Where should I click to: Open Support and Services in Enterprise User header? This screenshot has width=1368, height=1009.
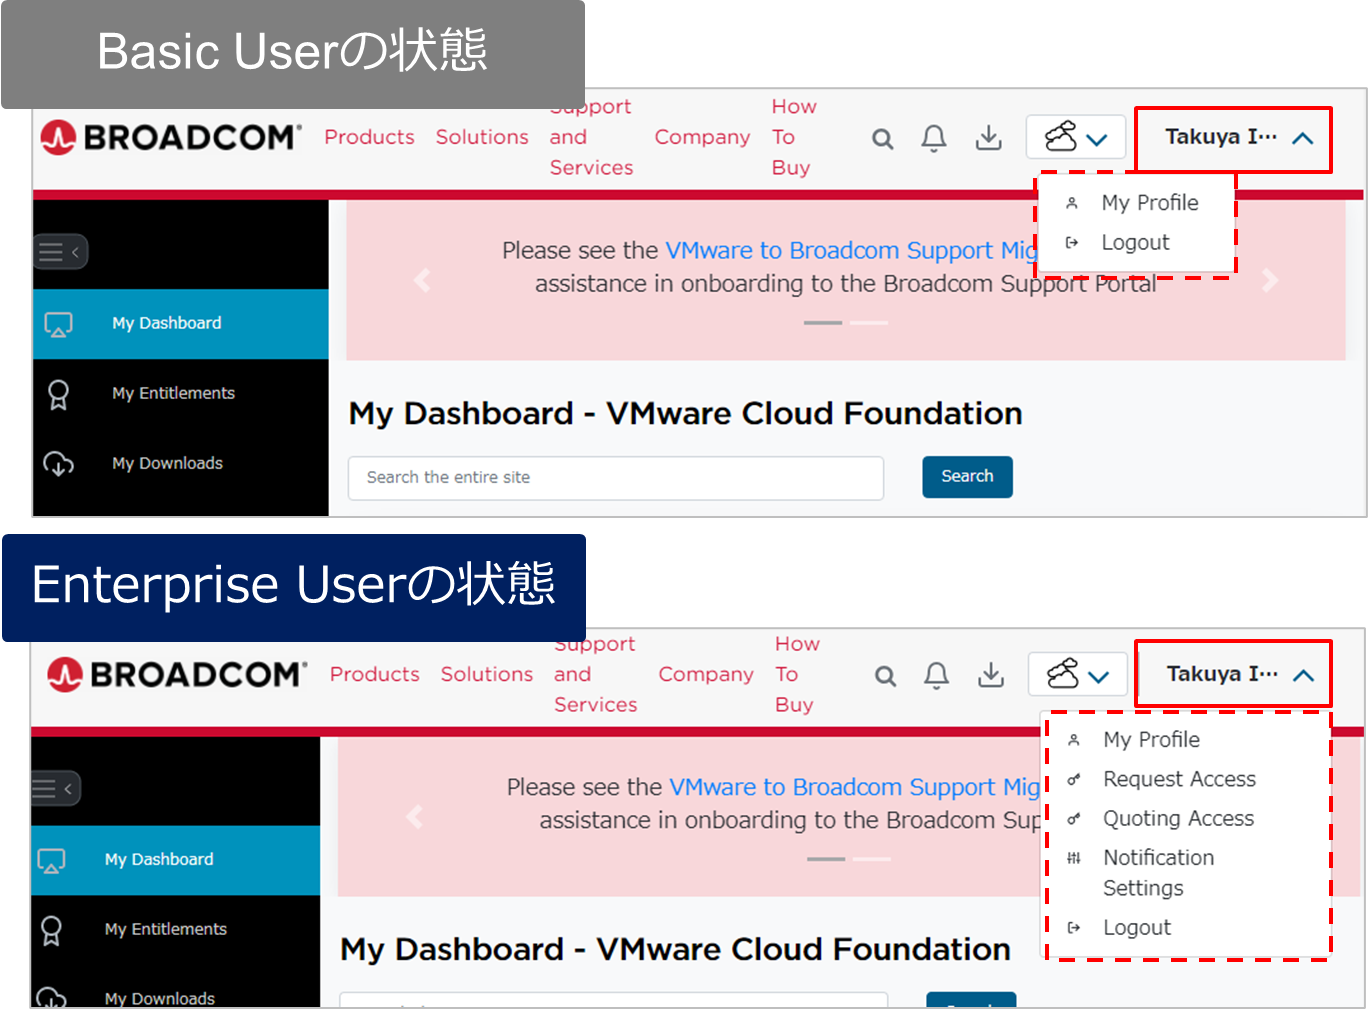[596, 674]
